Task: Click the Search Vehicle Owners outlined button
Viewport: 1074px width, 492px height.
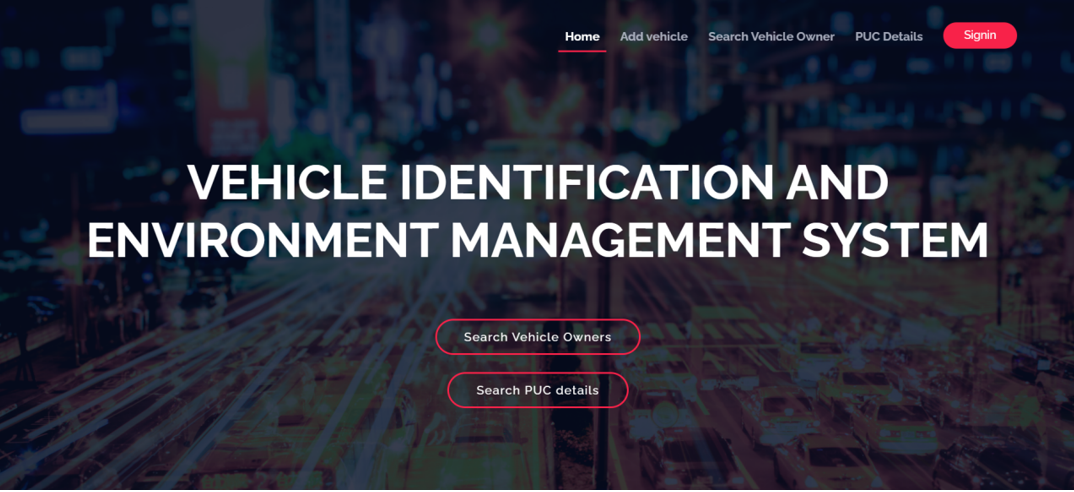Action: pos(538,337)
